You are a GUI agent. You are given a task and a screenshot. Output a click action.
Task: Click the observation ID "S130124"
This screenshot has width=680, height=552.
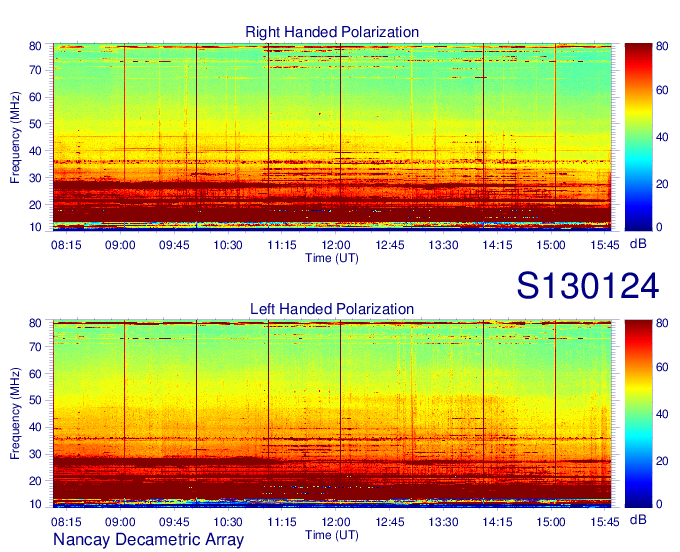click(588, 286)
